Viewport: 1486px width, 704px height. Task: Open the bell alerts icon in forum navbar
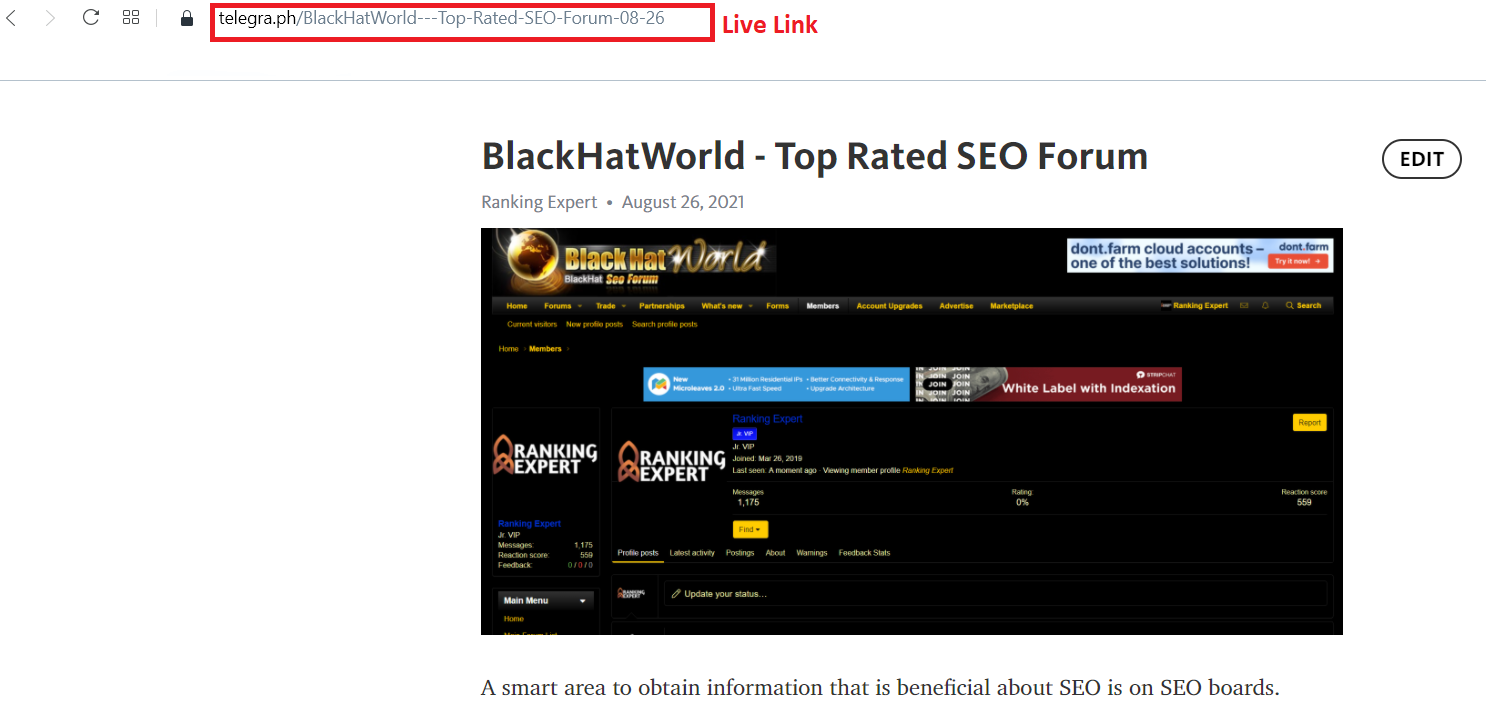click(x=1265, y=306)
